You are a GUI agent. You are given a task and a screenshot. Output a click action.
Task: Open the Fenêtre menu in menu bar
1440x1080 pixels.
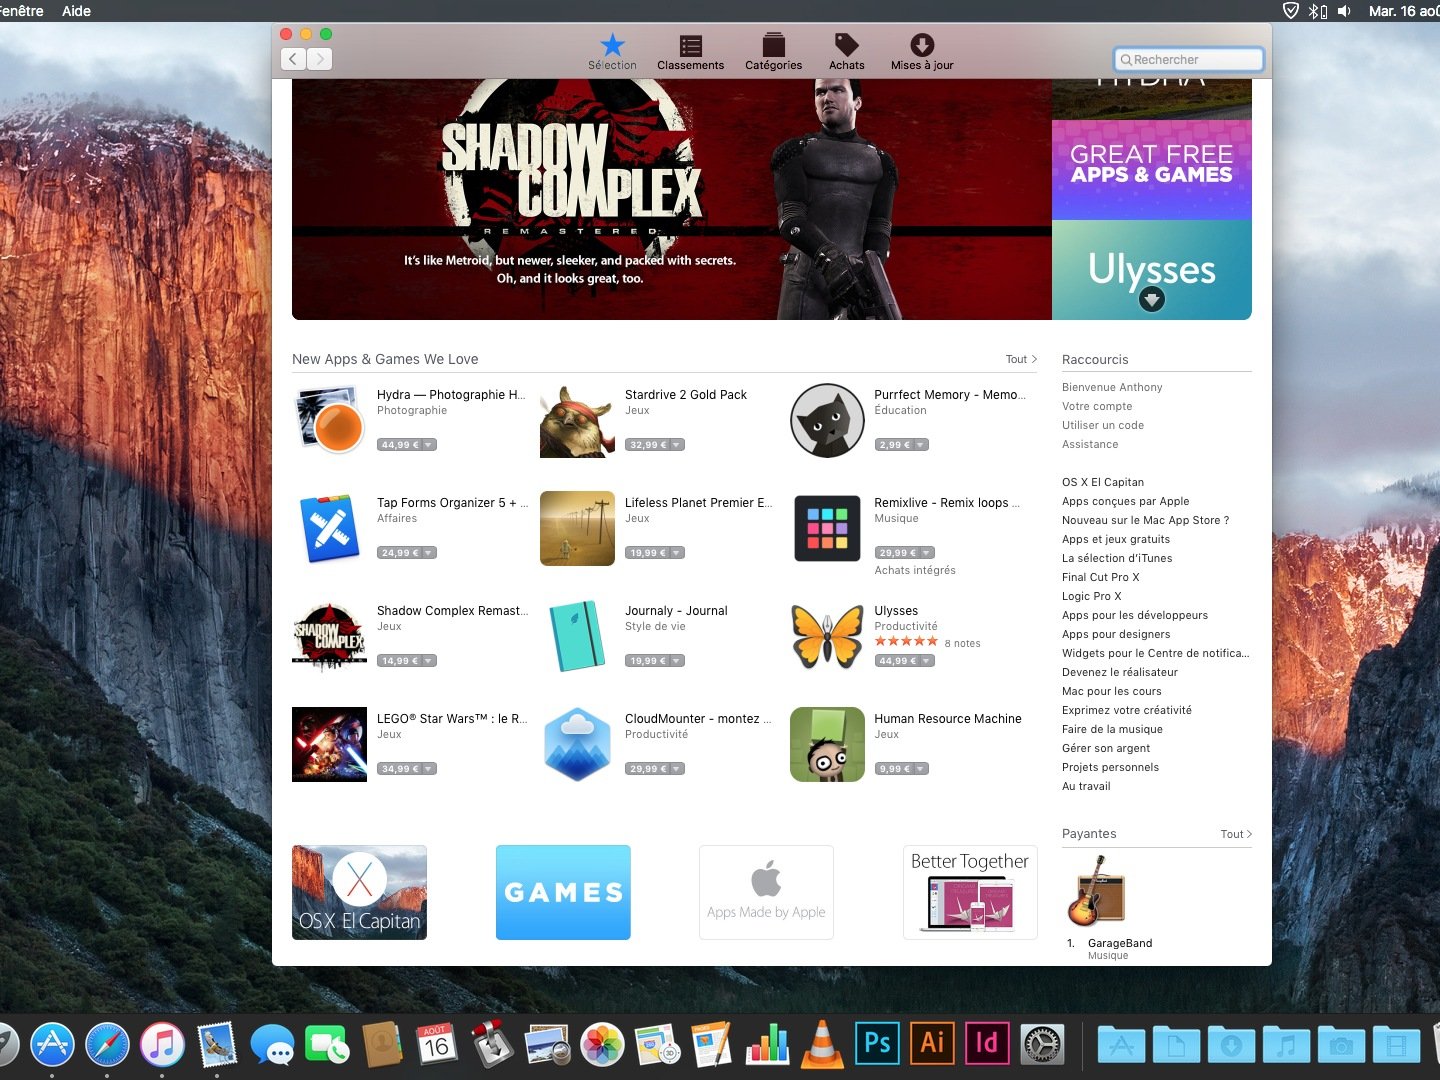(x=21, y=11)
